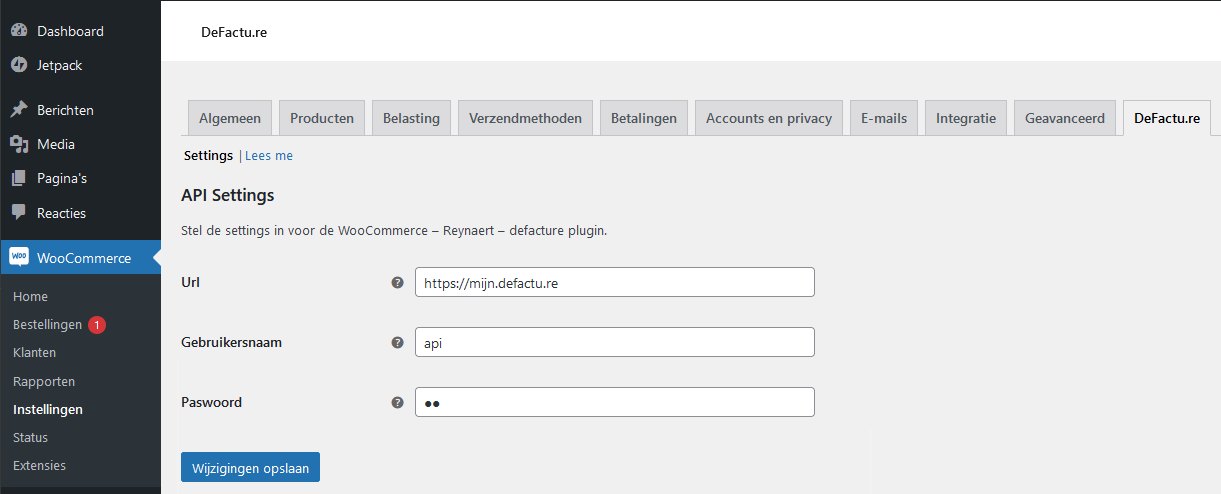Select the Geavanceerd tab
Screen dimensions: 1221x494
(1065, 118)
